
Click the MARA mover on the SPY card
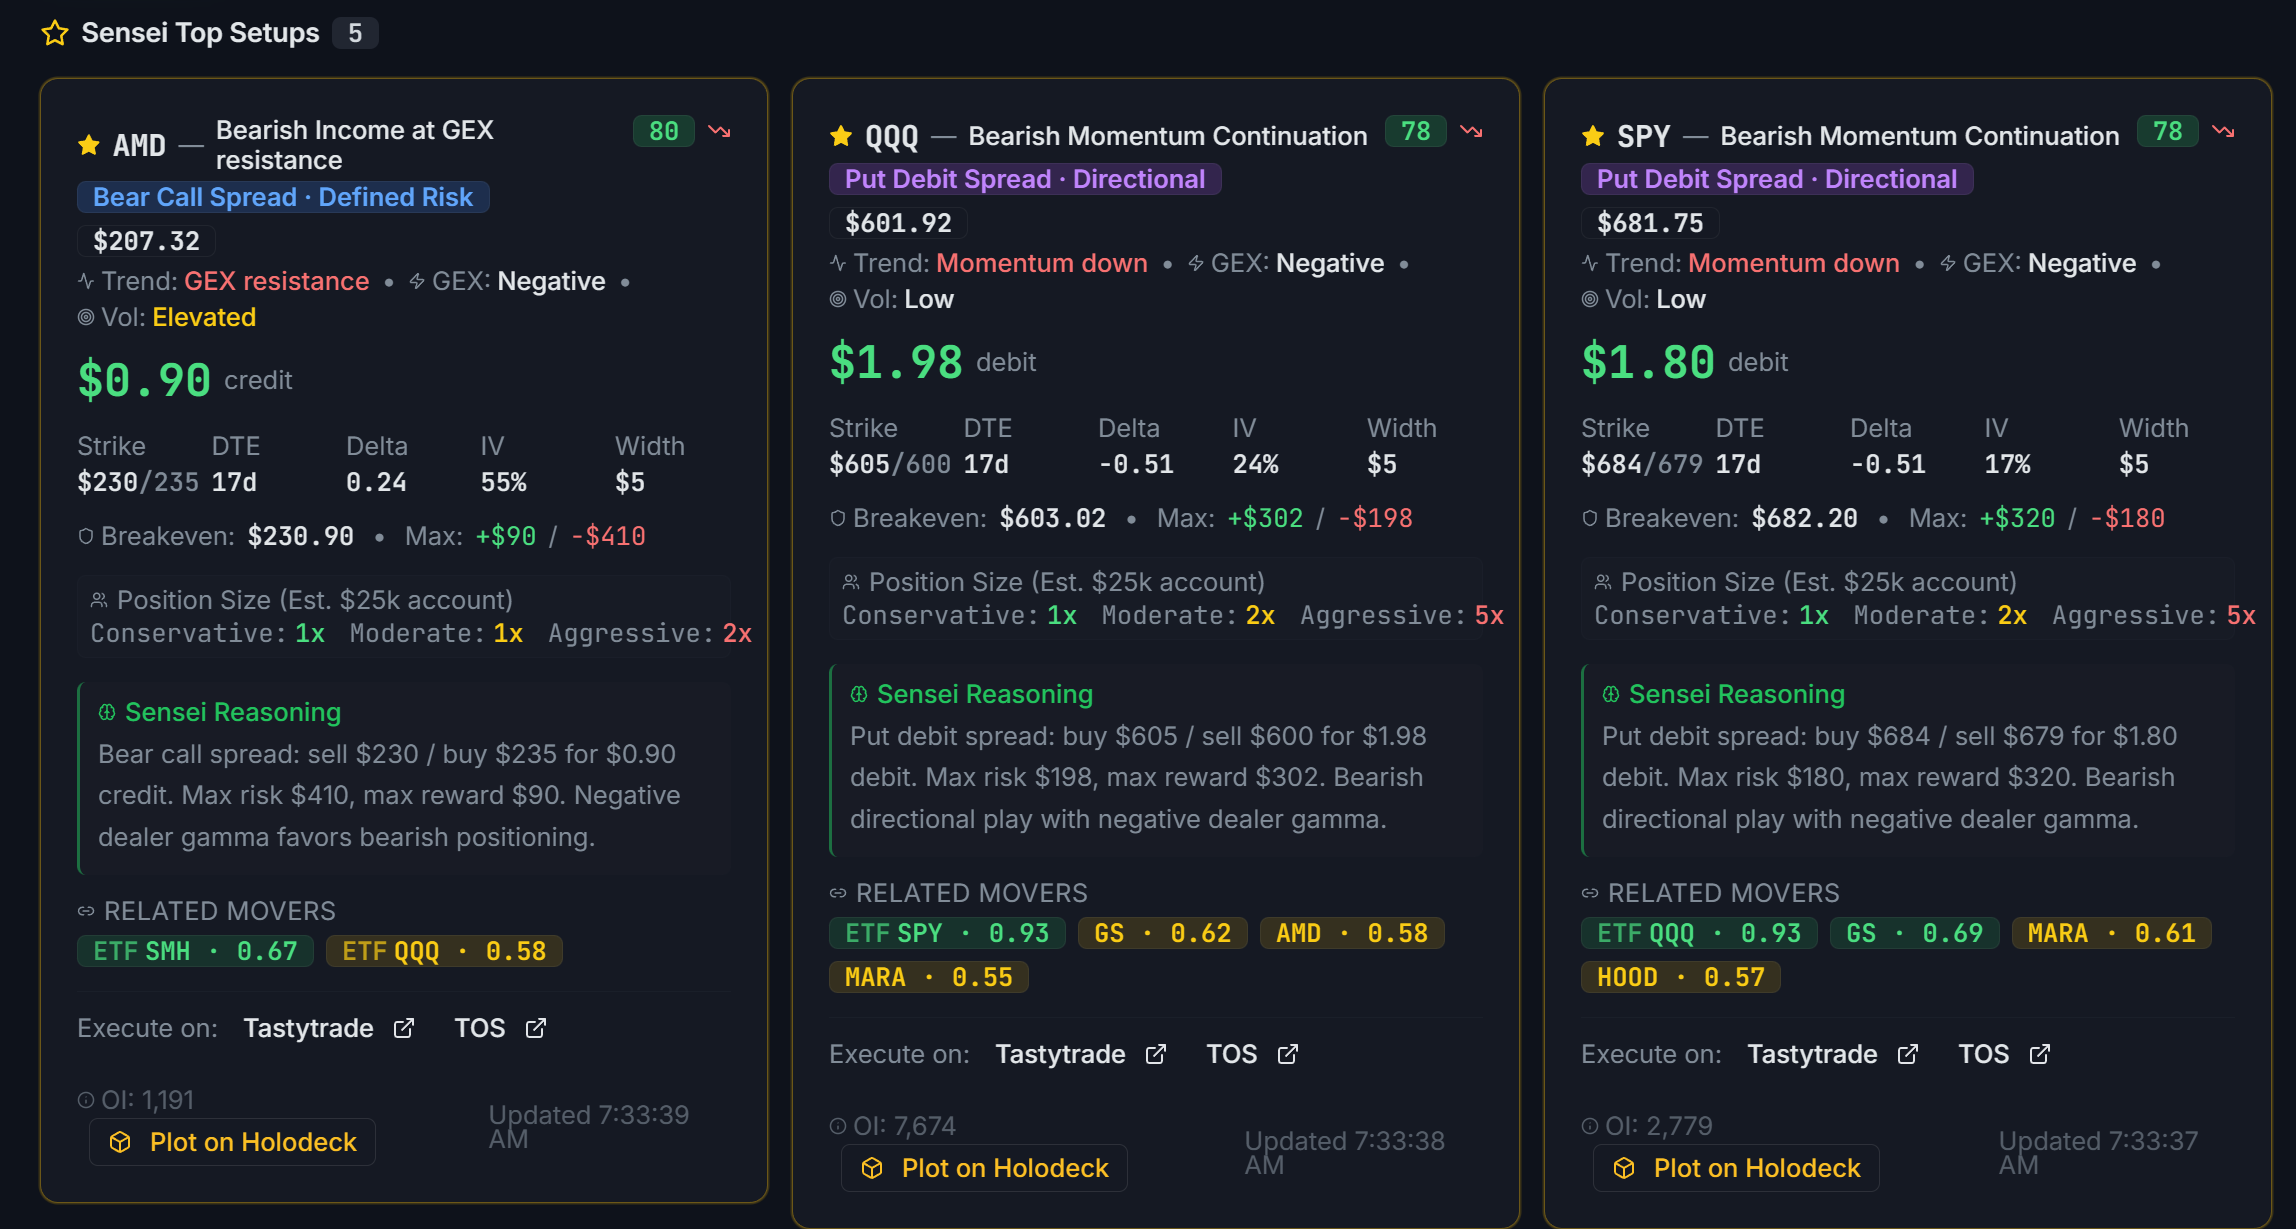2111,932
